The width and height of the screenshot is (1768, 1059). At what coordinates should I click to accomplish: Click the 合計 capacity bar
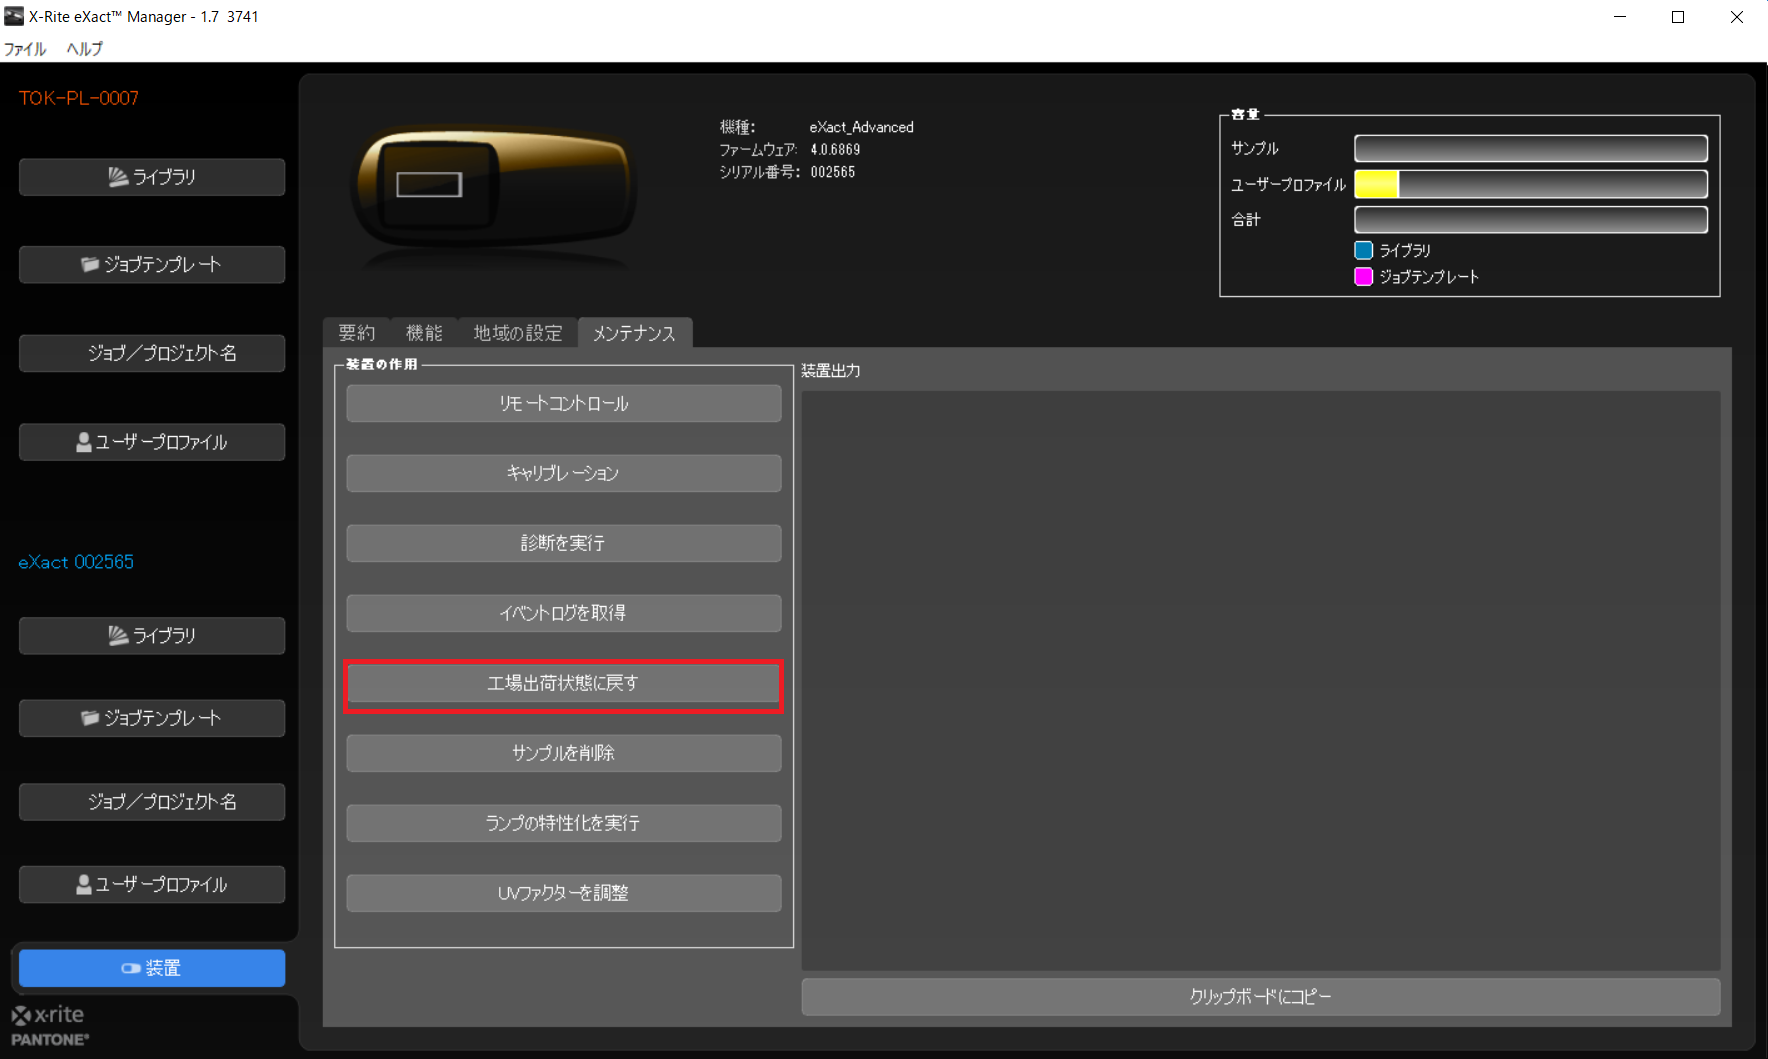1531,220
